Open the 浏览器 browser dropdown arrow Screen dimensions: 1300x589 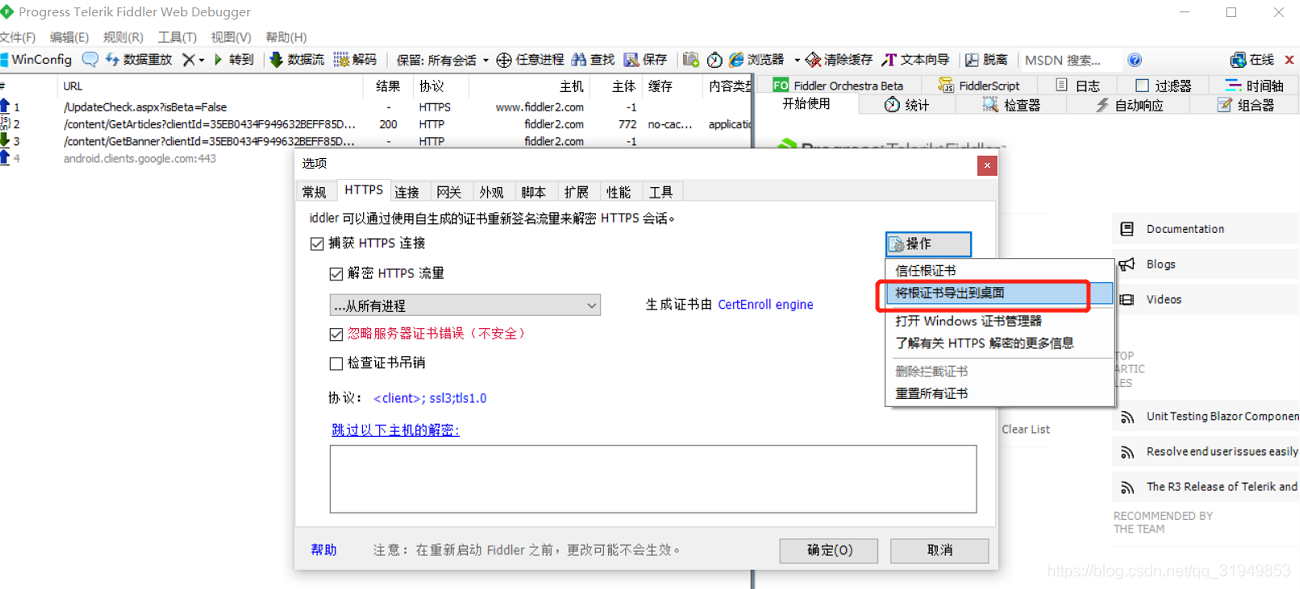tap(797, 60)
